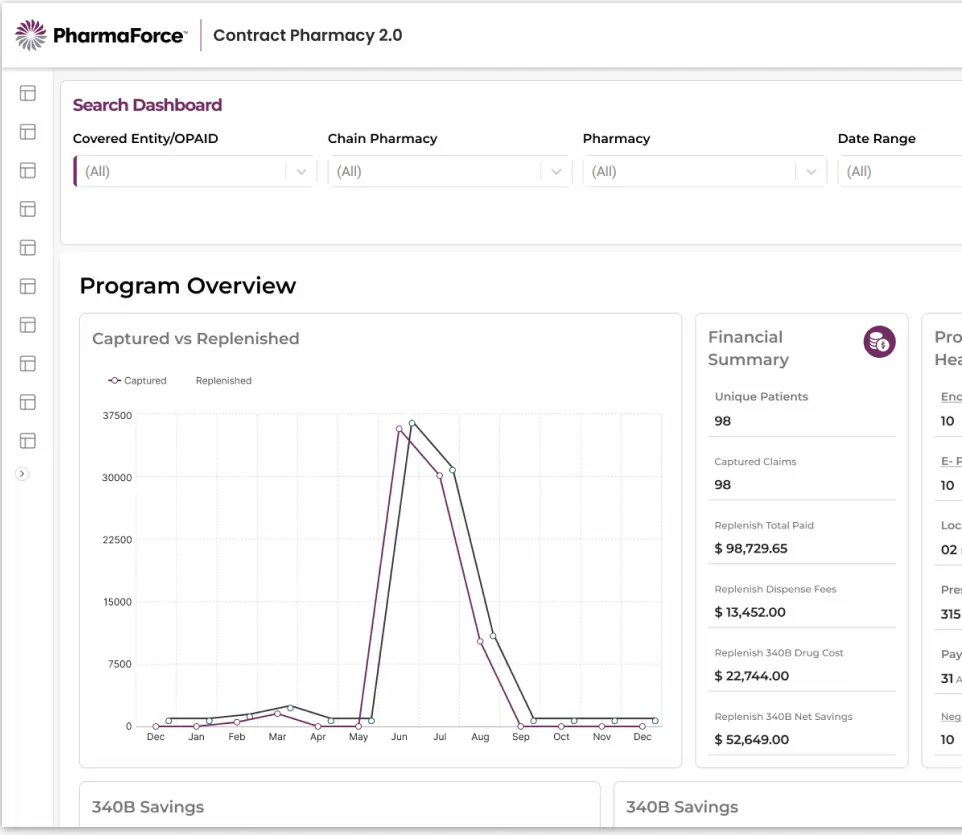Click the right 340B Savings panel title

pos(682,807)
